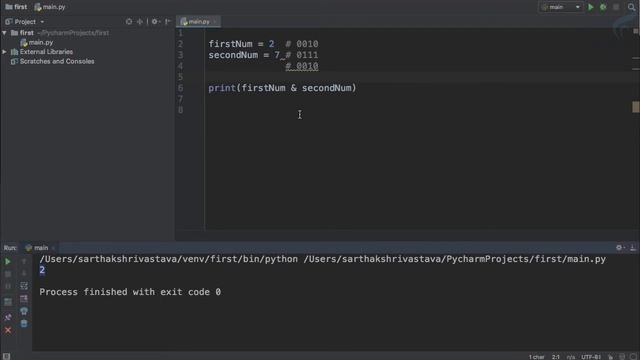640x360 pixels.
Task: Clear all console output with trash icon
Action: click(x=24, y=324)
